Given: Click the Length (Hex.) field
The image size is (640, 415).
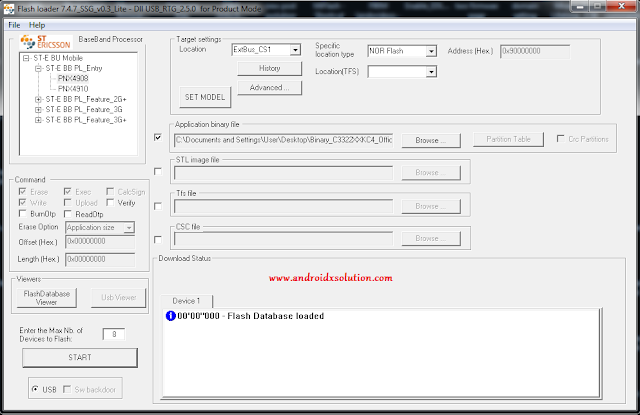Looking at the screenshot, I should click(100, 260).
